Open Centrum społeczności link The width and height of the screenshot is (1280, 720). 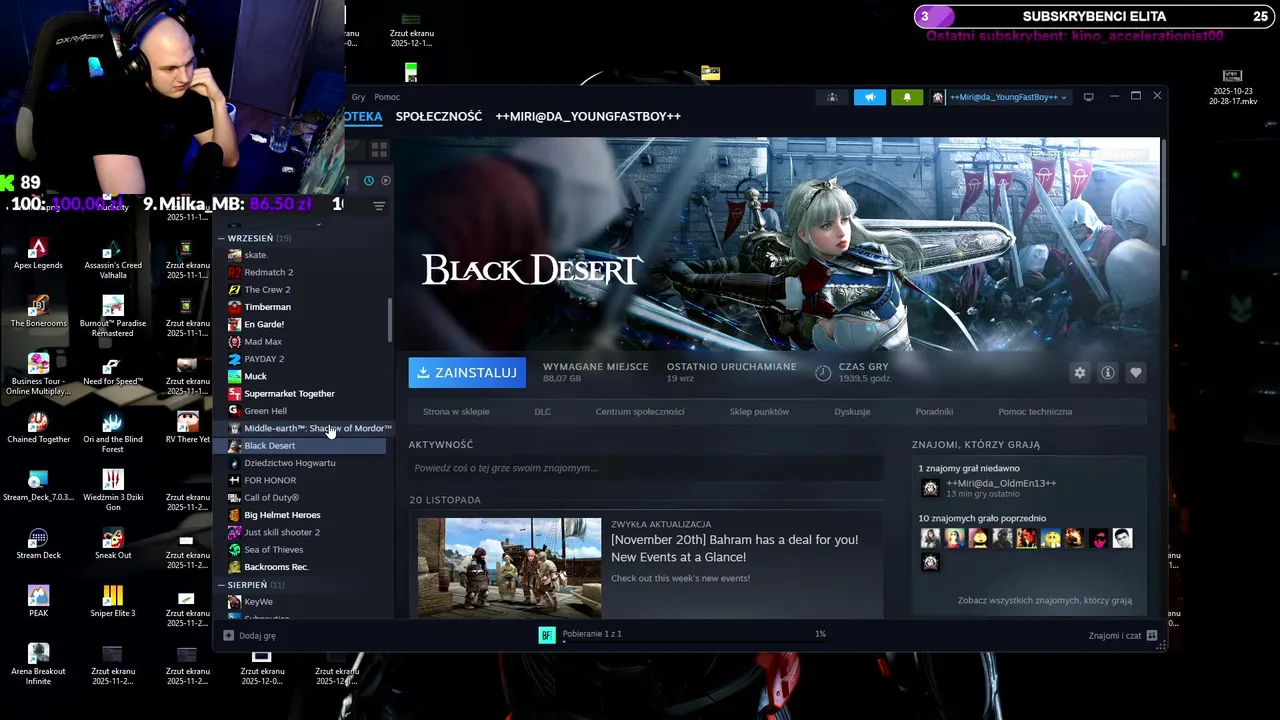[x=640, y=411]
